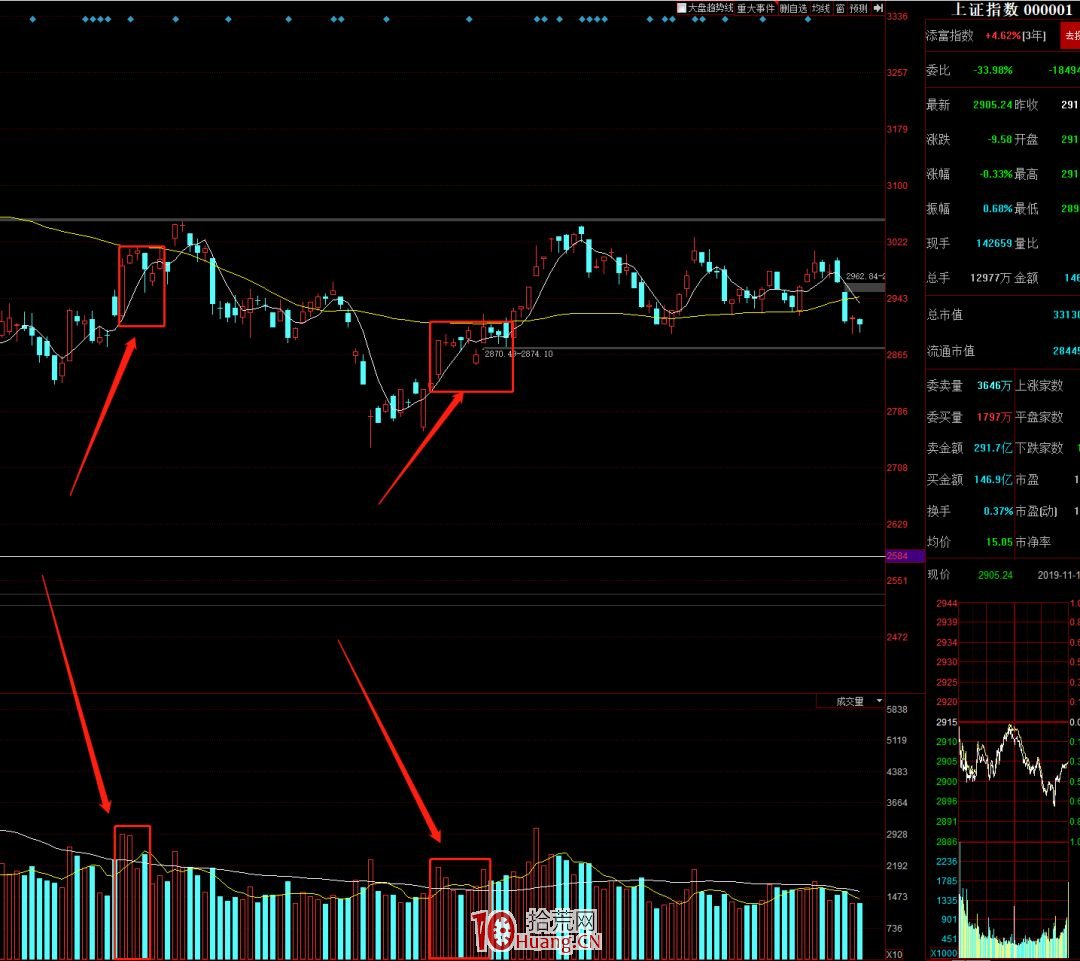Click the 卖金额 value 291.7亿
The height and width of the screenshot is (961, 1080).
pyautogui.click(x=993, y=448)
